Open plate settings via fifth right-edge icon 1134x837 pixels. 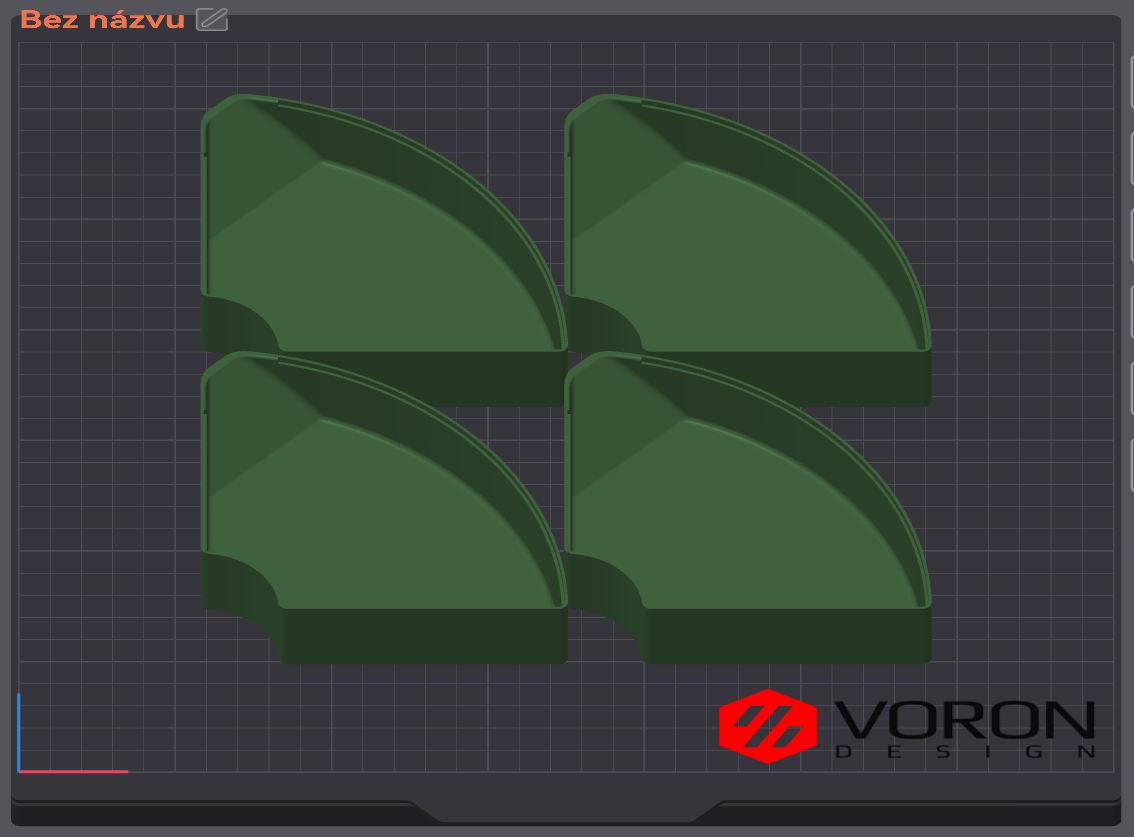point(1131,388)
